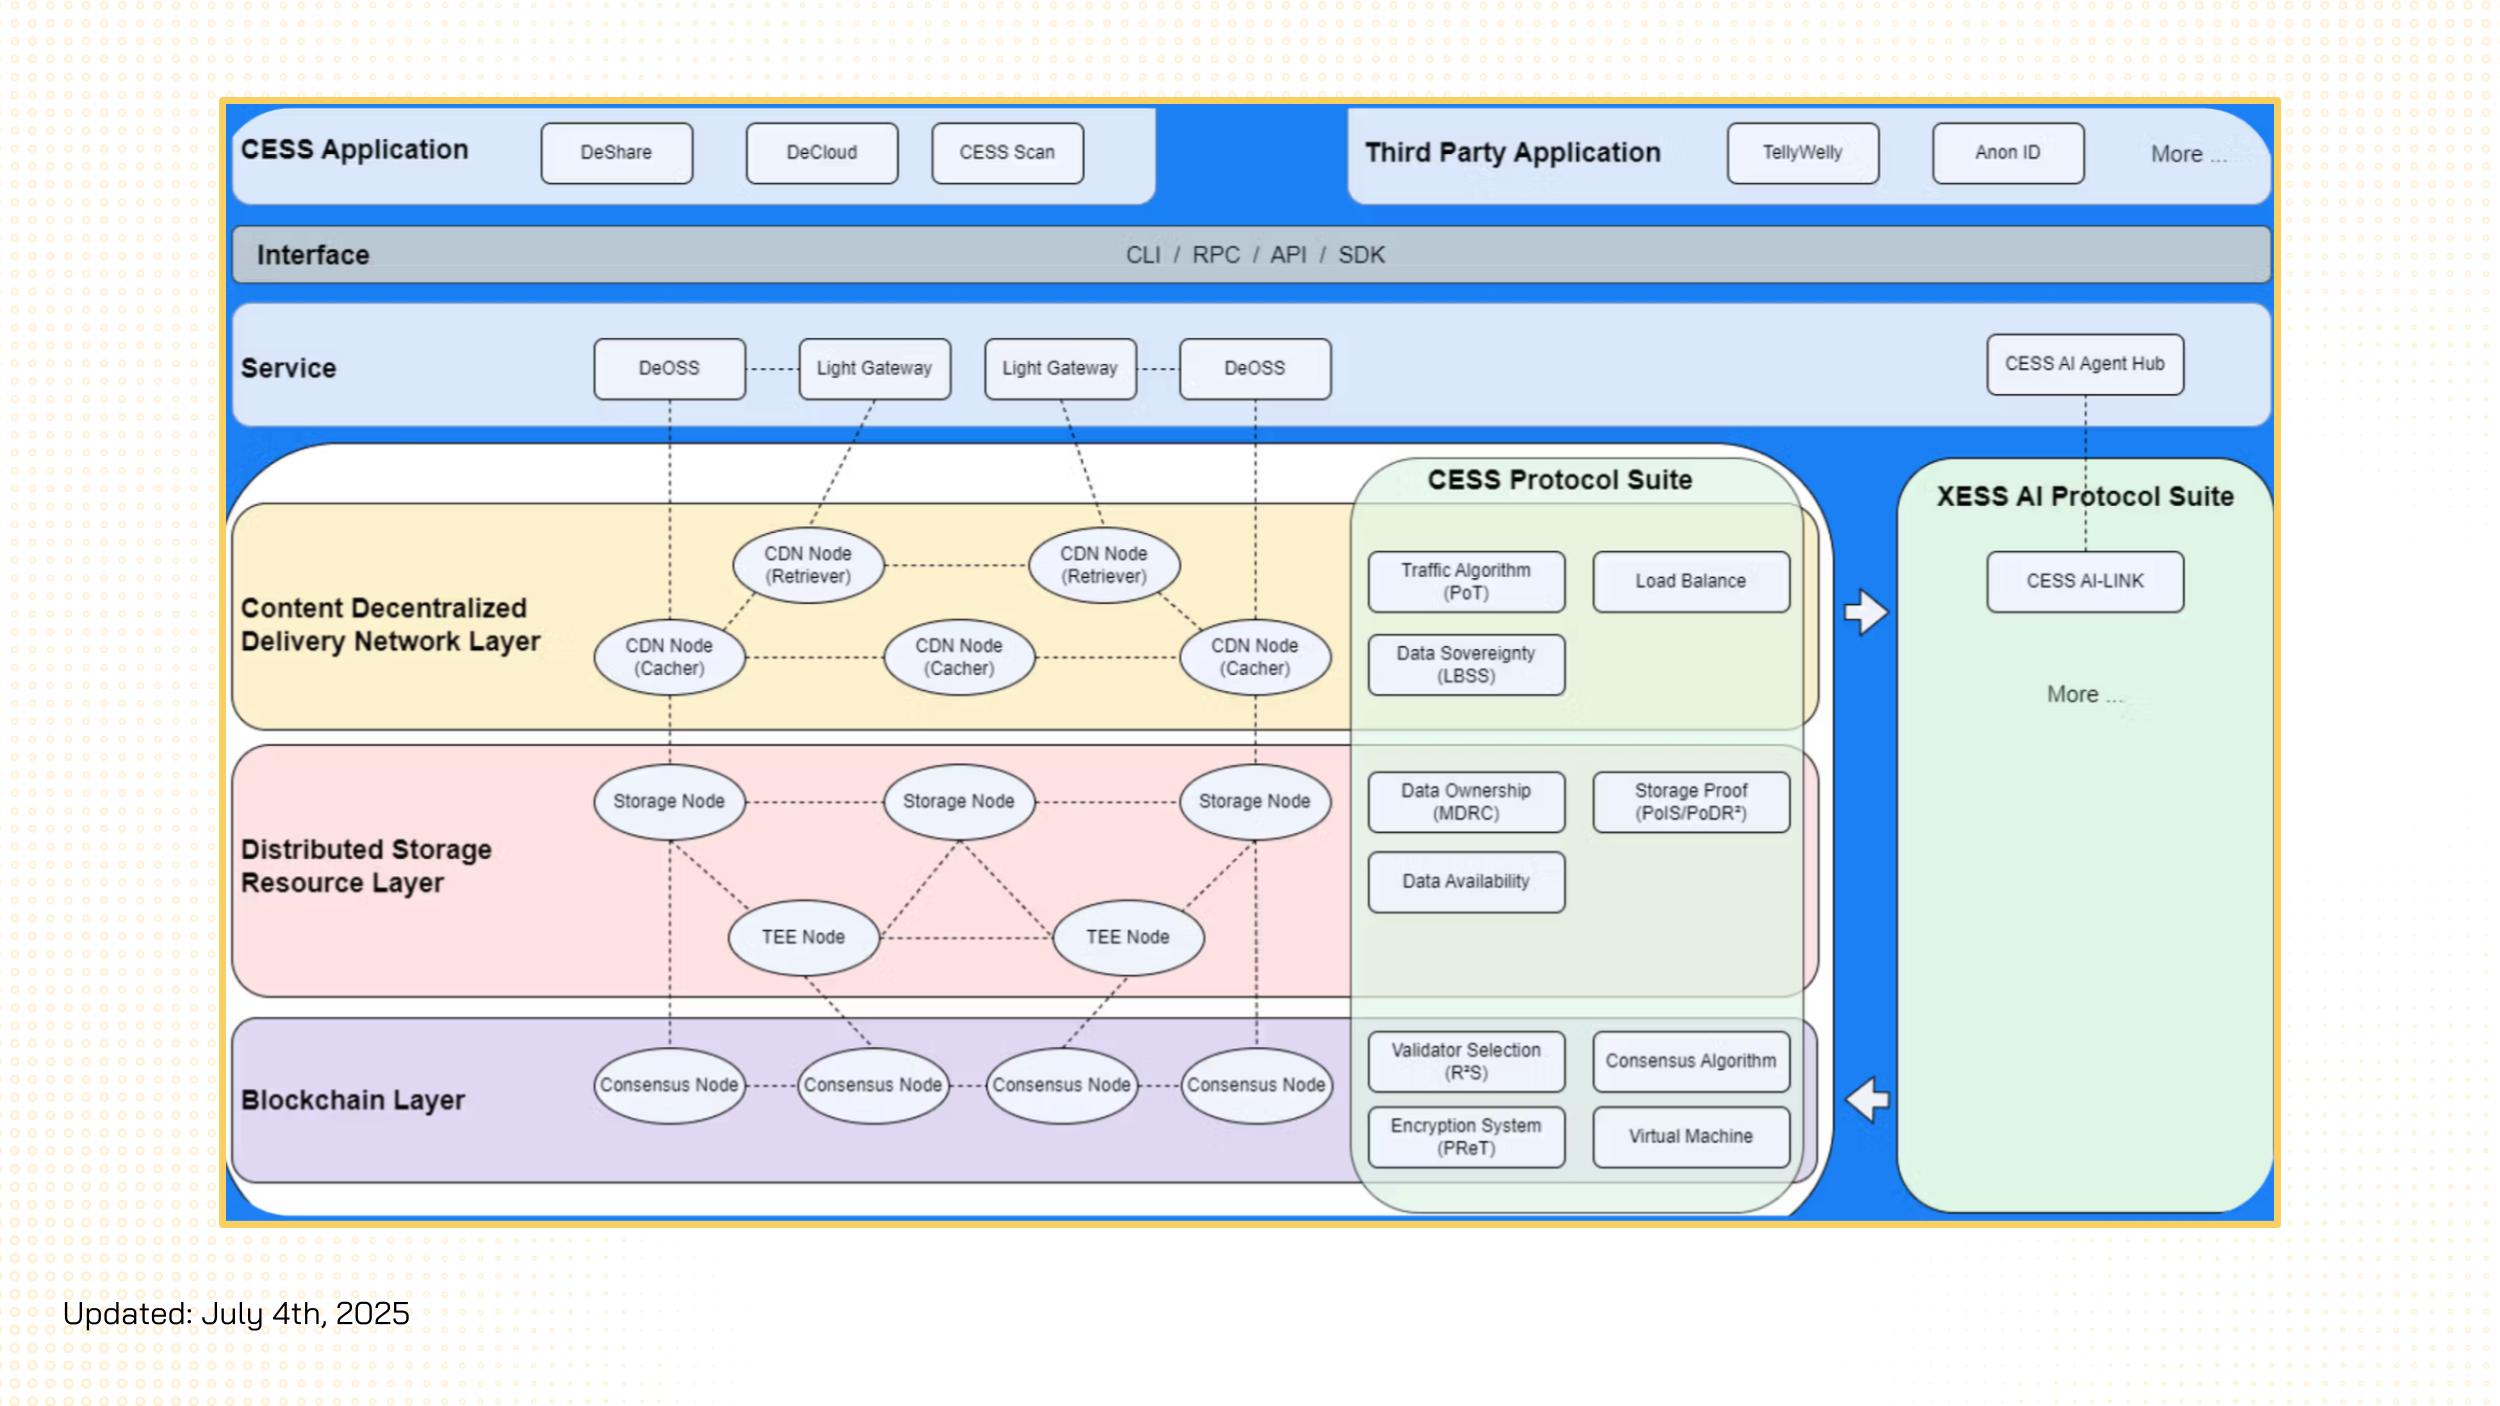Click the right-pointing arrow toward XESS AI Suite
Screen dimensions: 2500x1406
pyautogui.click(x=1865, y=612)
